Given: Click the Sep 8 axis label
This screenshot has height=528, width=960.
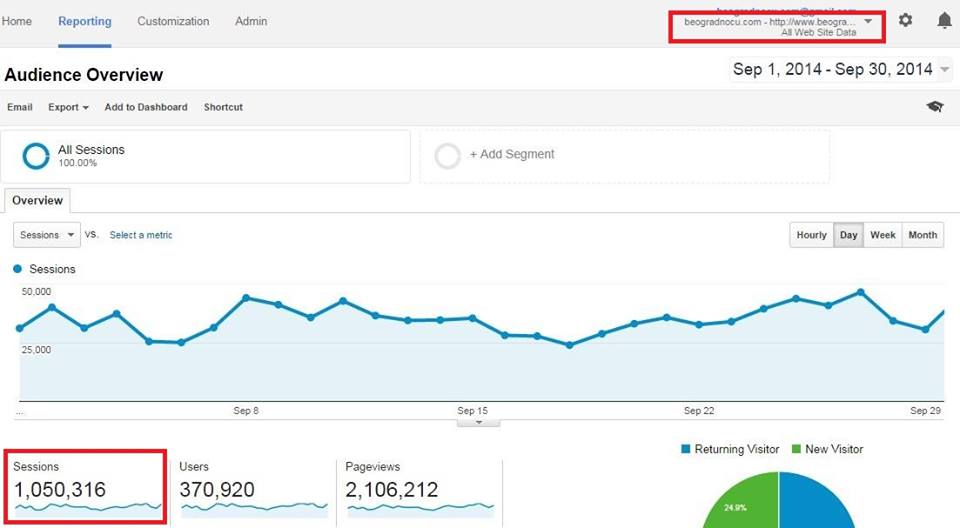Looking at the screenshot, I should [x=246, y=410].
